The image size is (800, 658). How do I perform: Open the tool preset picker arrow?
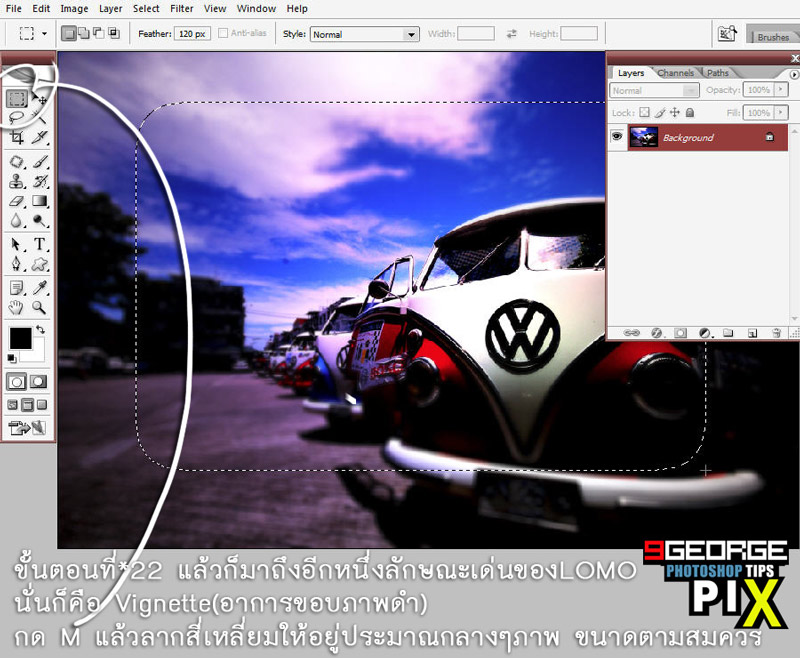click(x=44, y=34)
